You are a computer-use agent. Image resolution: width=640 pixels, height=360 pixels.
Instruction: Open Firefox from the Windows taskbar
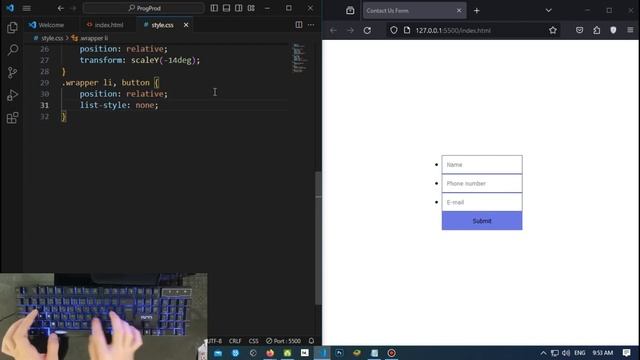(x=270, y=353)
